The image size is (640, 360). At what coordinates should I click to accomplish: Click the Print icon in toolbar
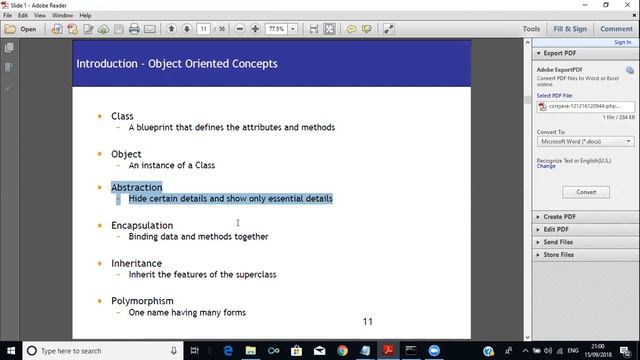134,29
